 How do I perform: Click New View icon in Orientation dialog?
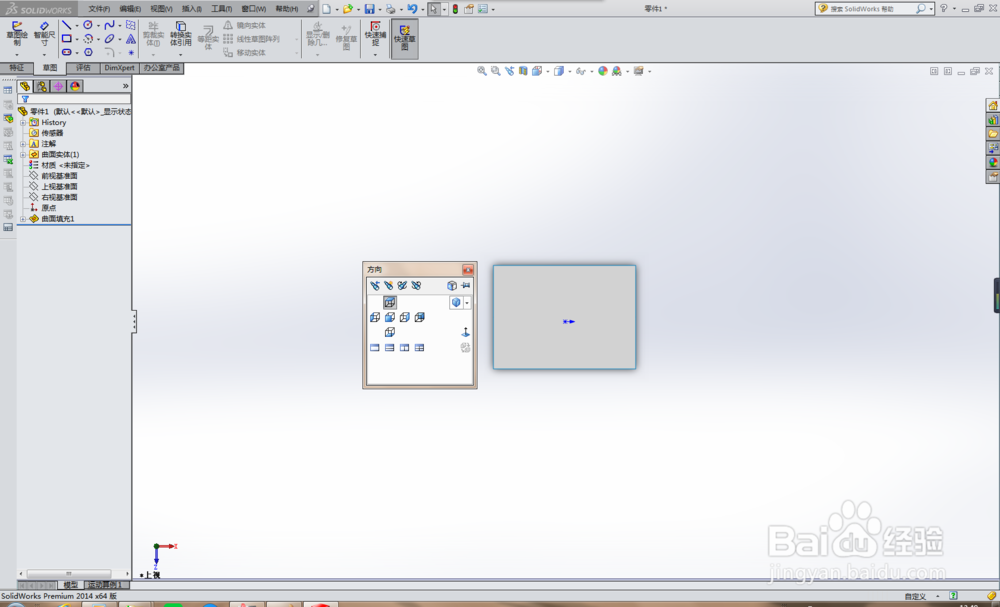(388, 285)
